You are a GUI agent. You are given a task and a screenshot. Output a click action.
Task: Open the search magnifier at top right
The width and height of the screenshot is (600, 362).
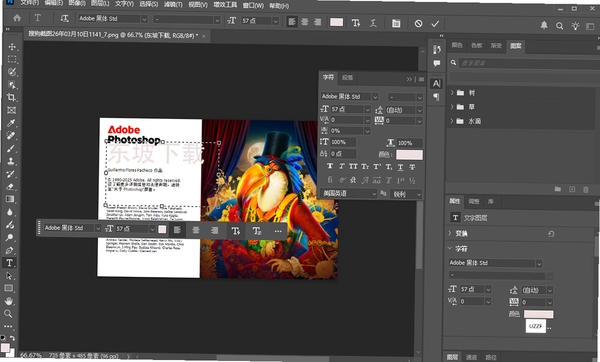click(x=559, y=26)
